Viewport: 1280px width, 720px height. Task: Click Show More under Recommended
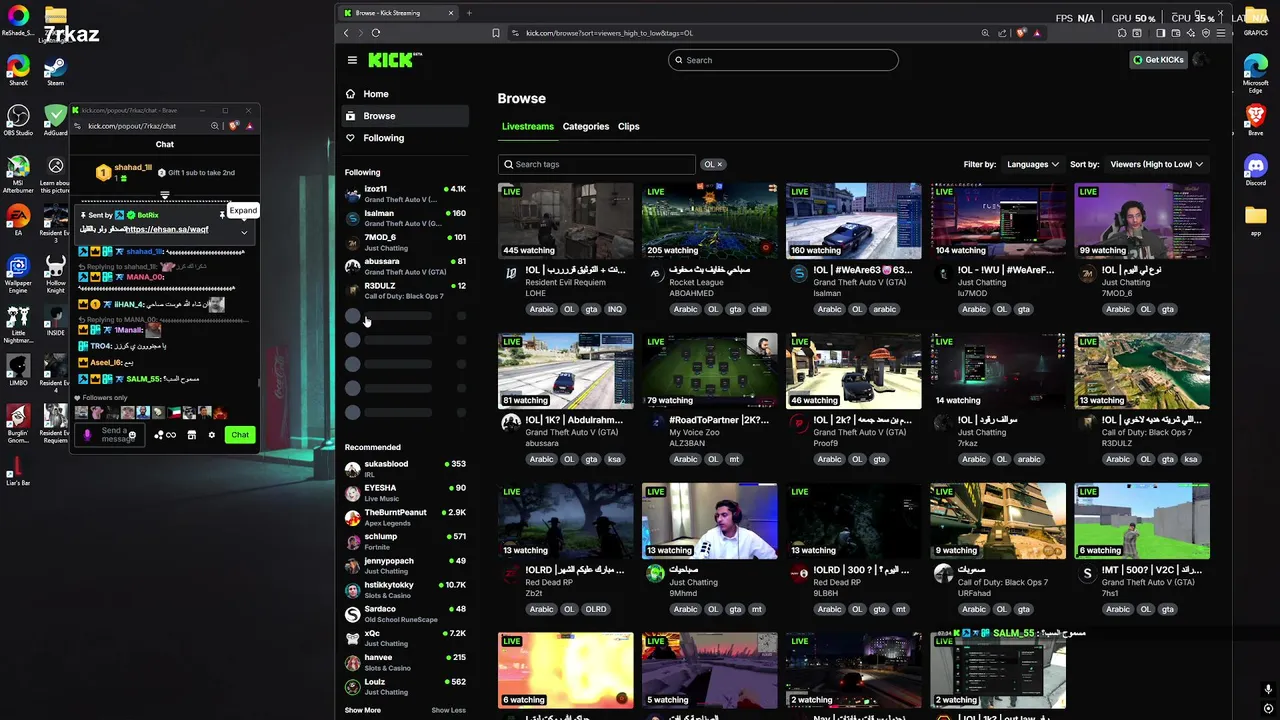click(362, 710)
